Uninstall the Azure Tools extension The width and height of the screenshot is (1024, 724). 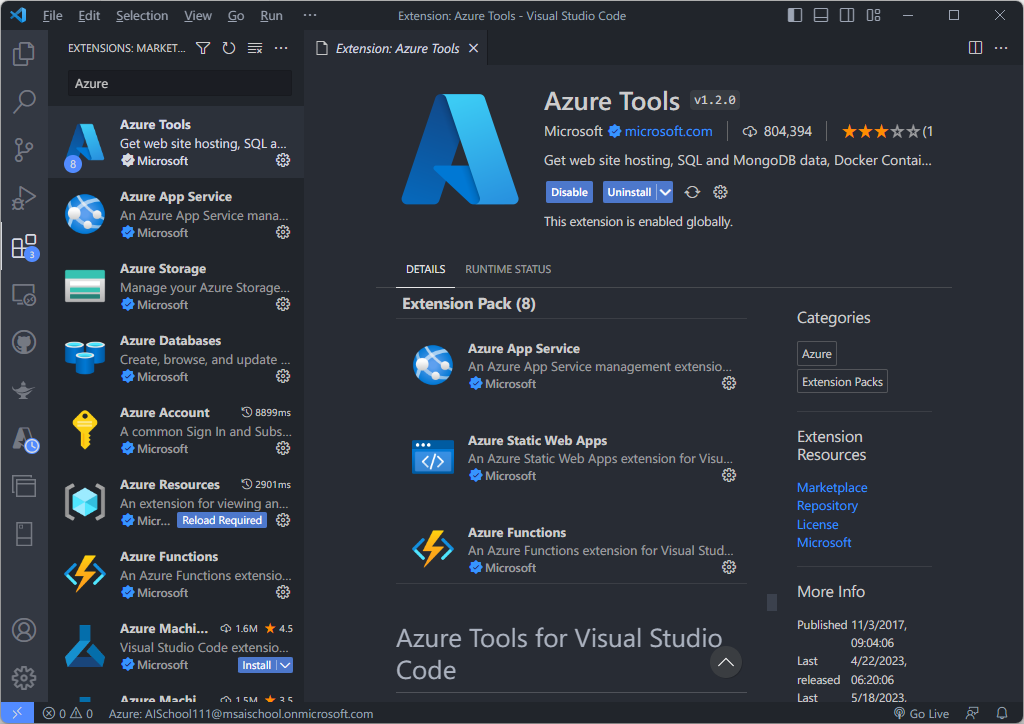click(630, 192)
